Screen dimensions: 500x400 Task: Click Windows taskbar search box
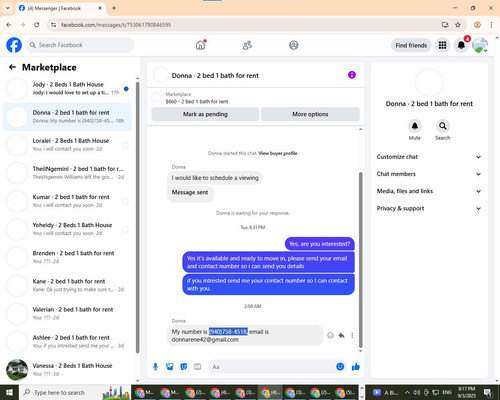(x=75, y=392)
